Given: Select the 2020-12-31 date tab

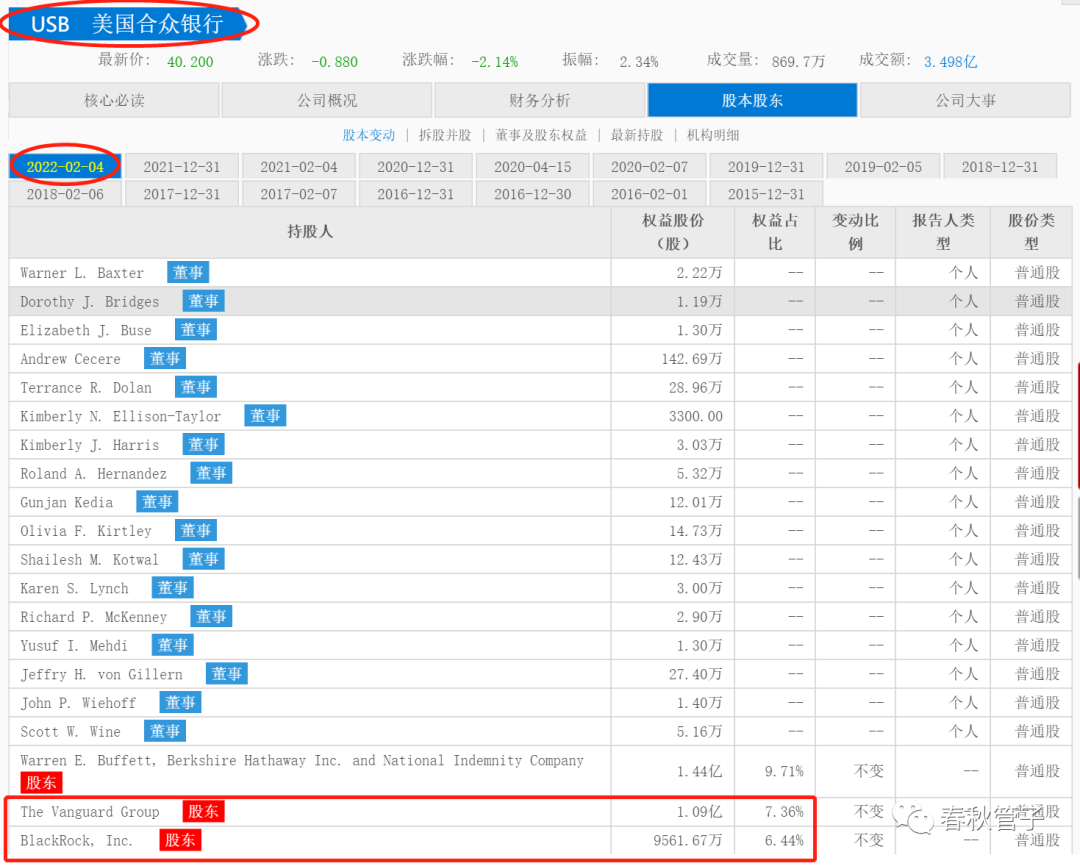Looking at the screenshot, I should [x=415, y=167].
